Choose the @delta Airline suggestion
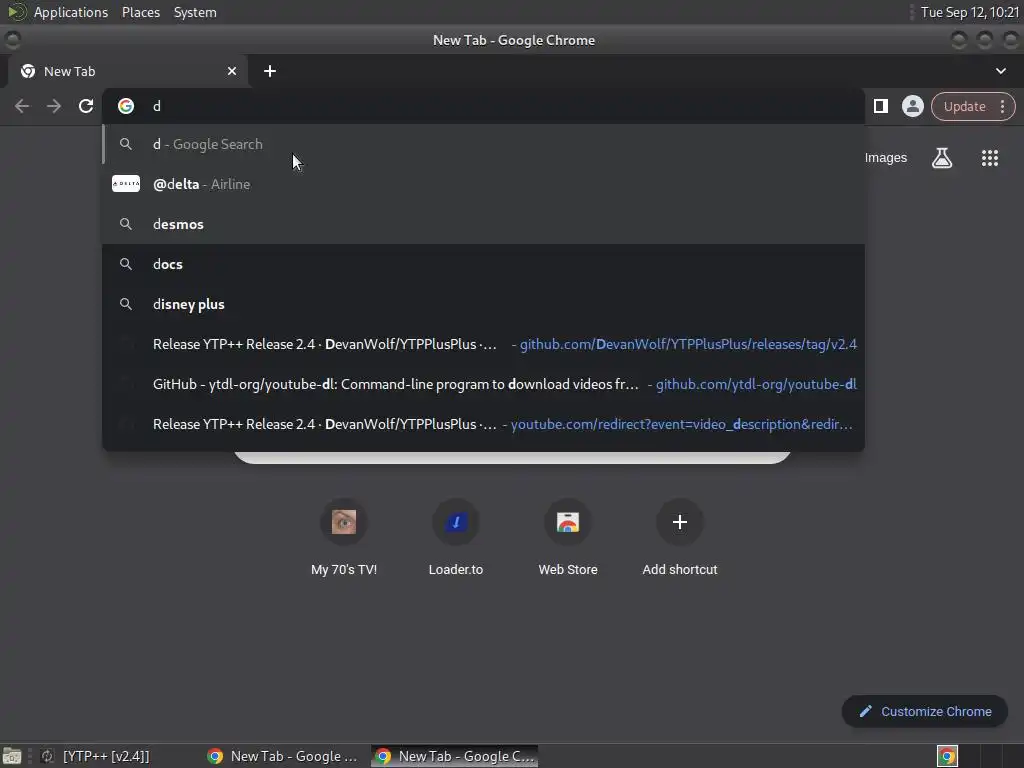Screen dimensions: 1024x768 click(x=483, y=184)
